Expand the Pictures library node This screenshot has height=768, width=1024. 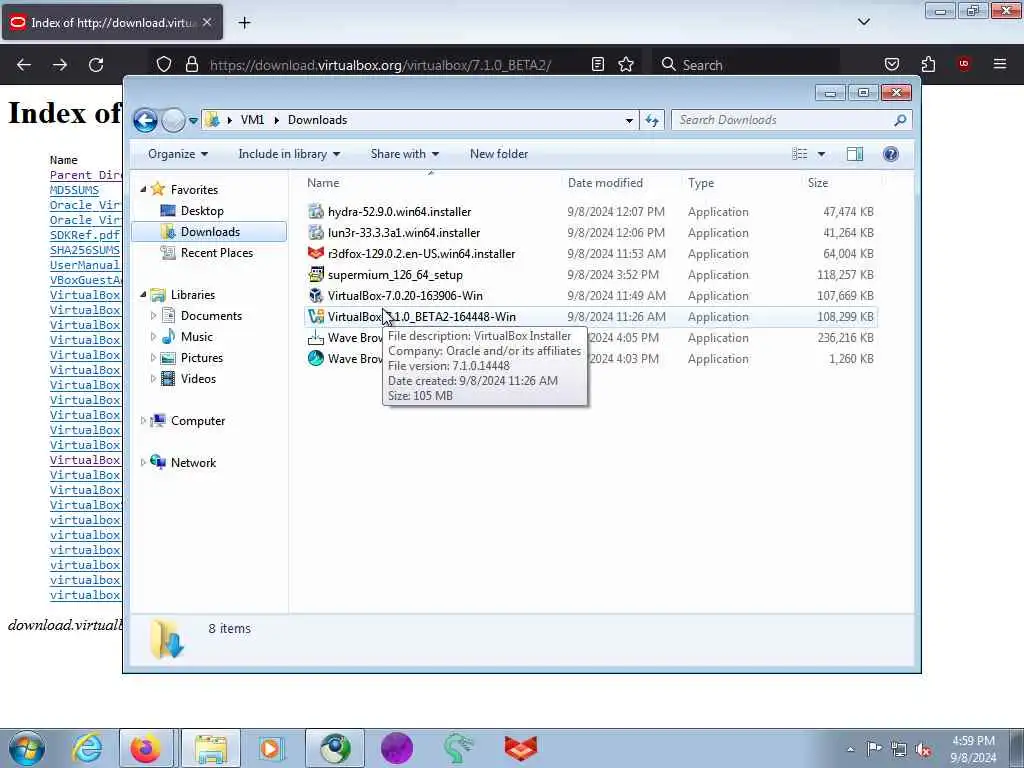(153, 358)
